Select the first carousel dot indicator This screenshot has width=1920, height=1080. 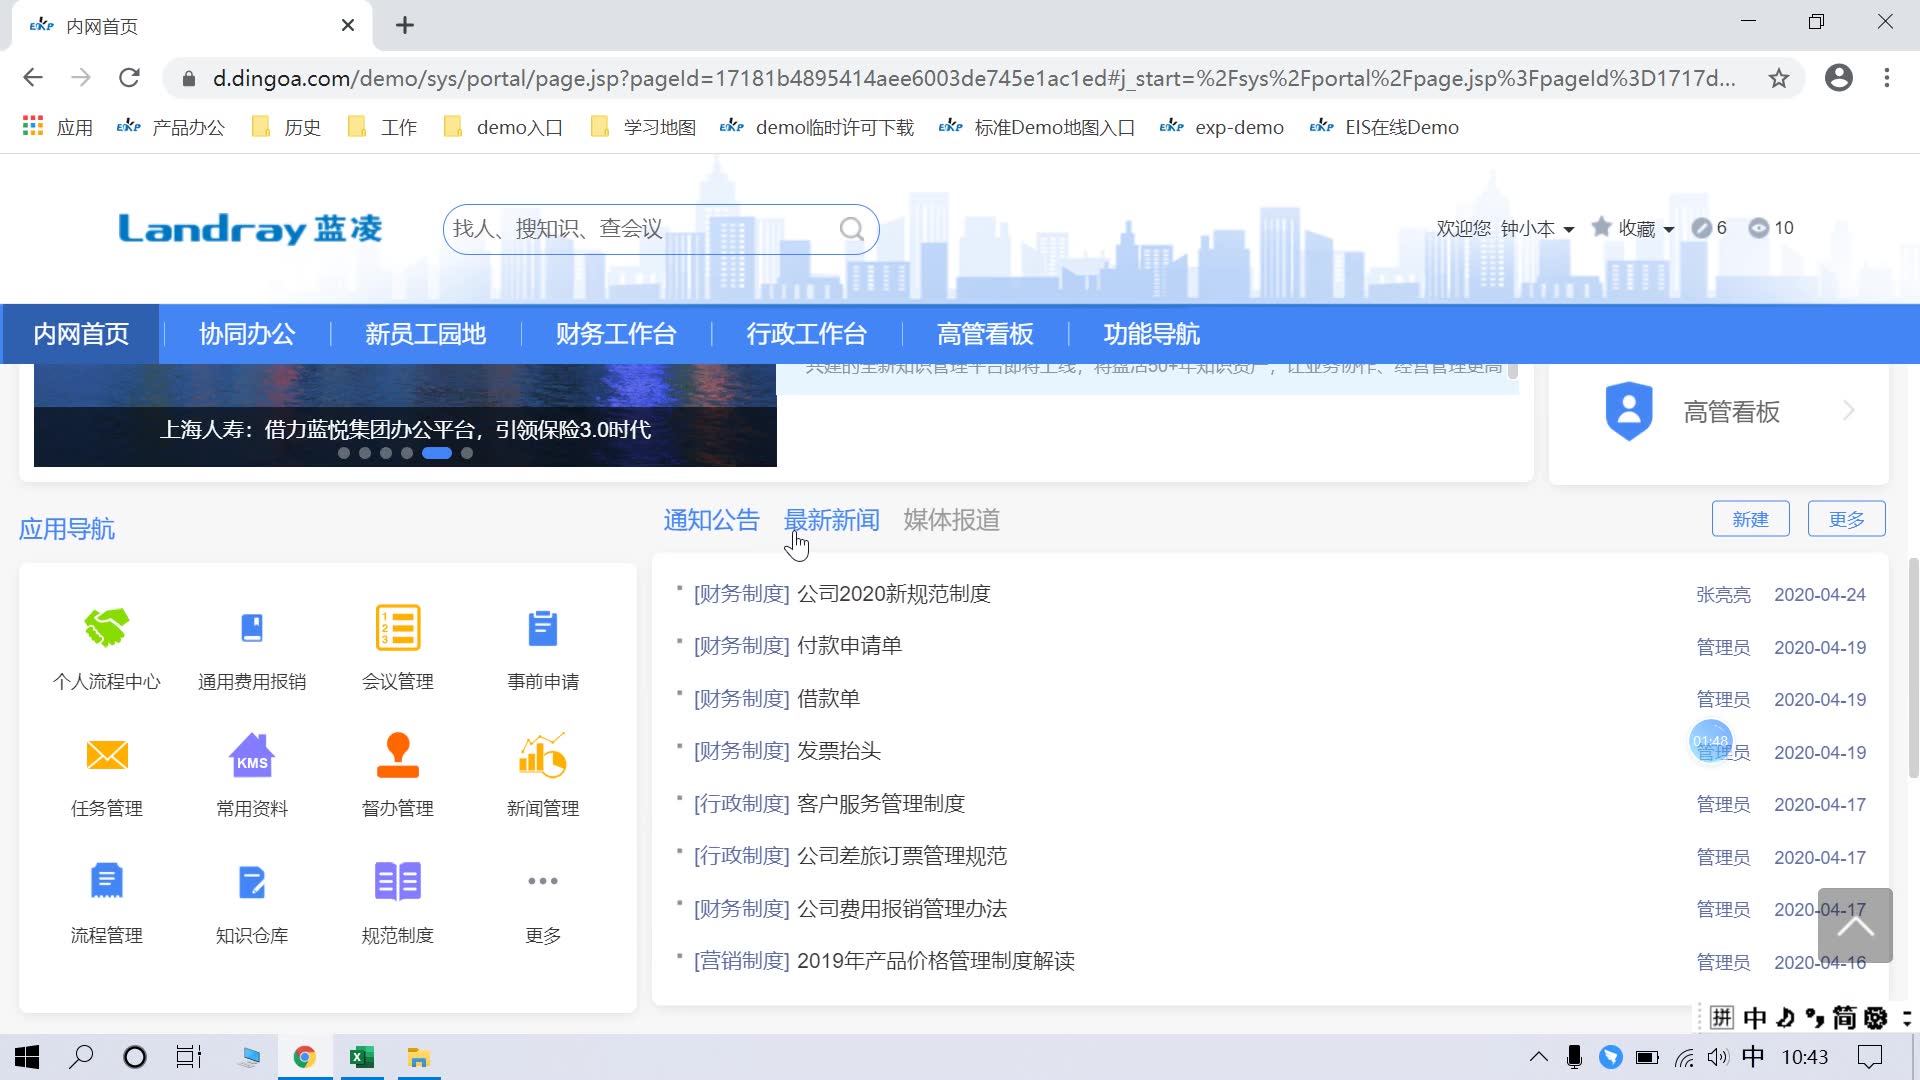click(344, 453)
